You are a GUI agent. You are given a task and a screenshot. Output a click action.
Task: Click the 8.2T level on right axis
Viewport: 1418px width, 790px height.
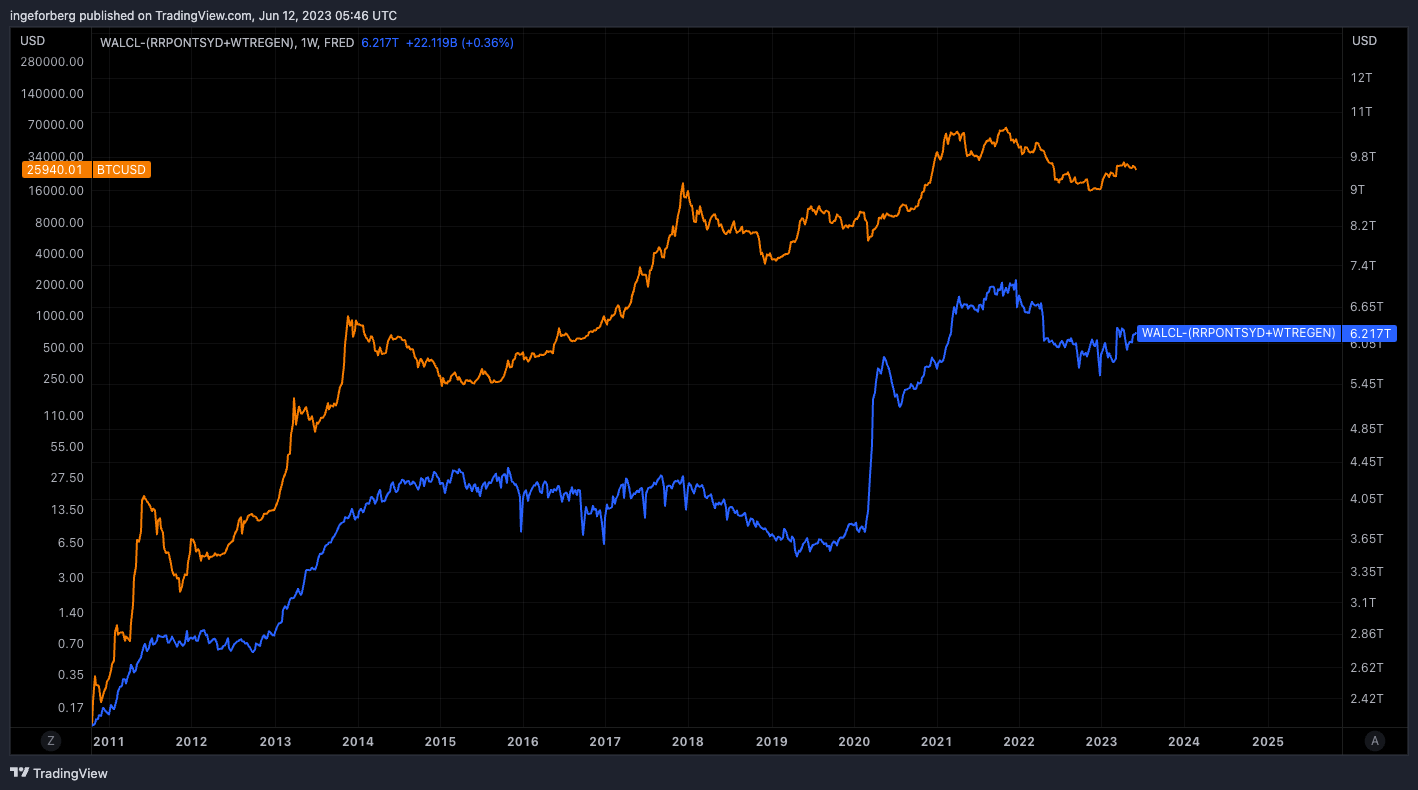click(x=1364, y=226)
